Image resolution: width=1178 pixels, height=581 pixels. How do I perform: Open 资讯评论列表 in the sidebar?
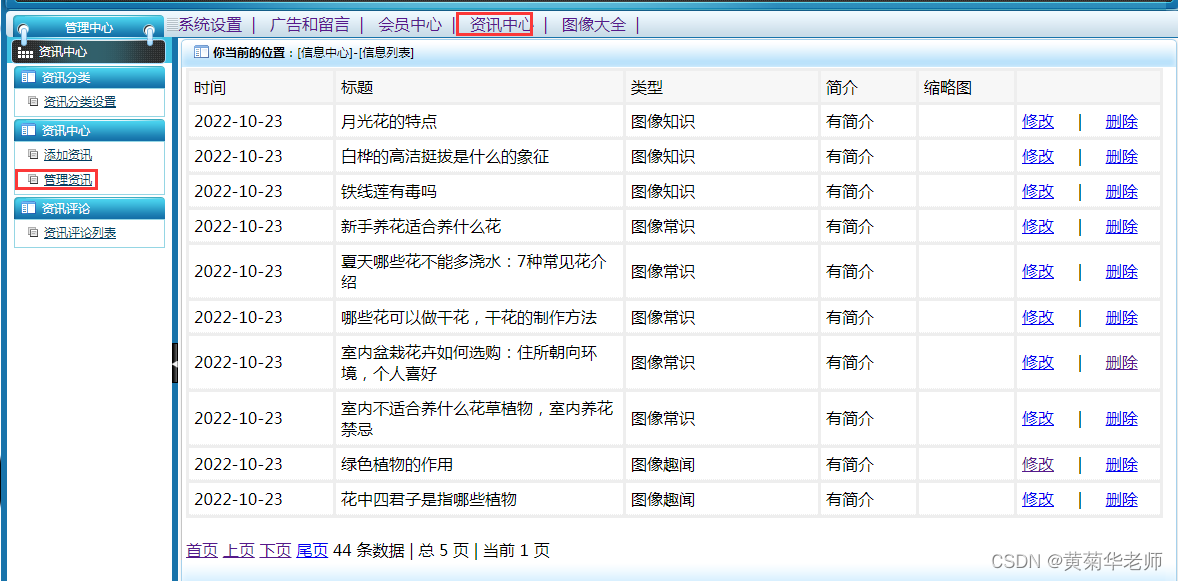coord(80,233)
